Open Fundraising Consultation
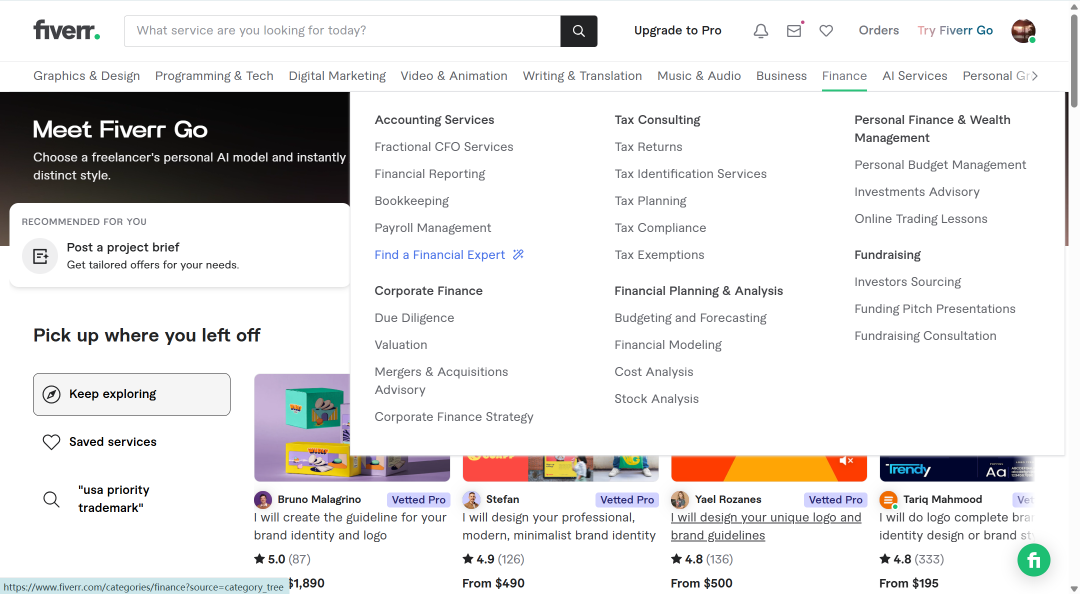Screen dimensions: 1080x594 tap(925, 336)
